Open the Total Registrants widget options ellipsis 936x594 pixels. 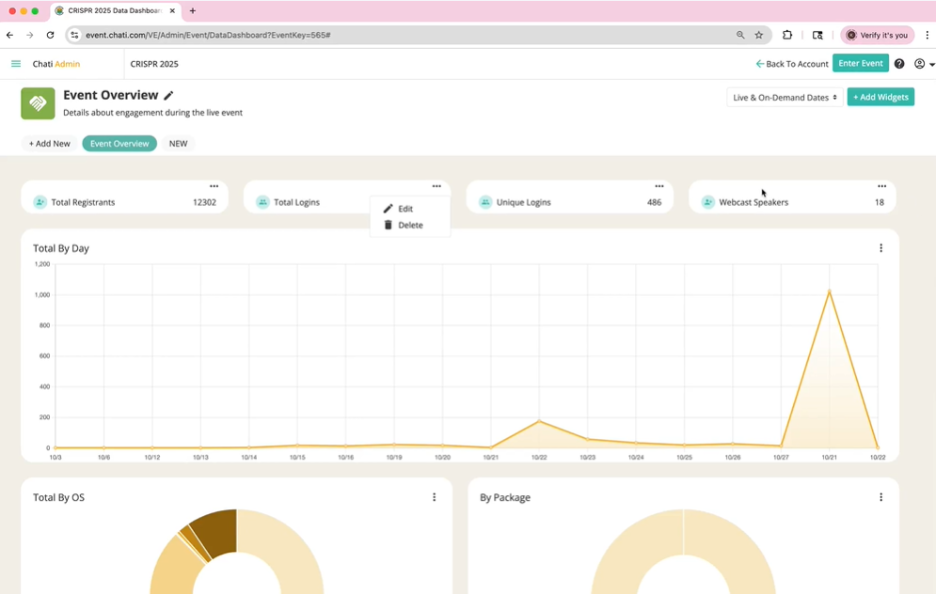(214, 186)
